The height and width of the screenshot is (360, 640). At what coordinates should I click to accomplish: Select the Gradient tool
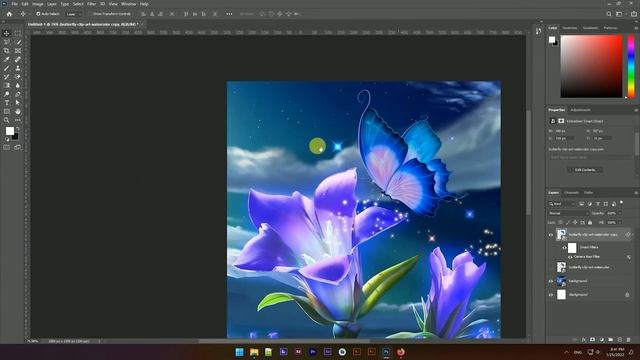(7, 85)
